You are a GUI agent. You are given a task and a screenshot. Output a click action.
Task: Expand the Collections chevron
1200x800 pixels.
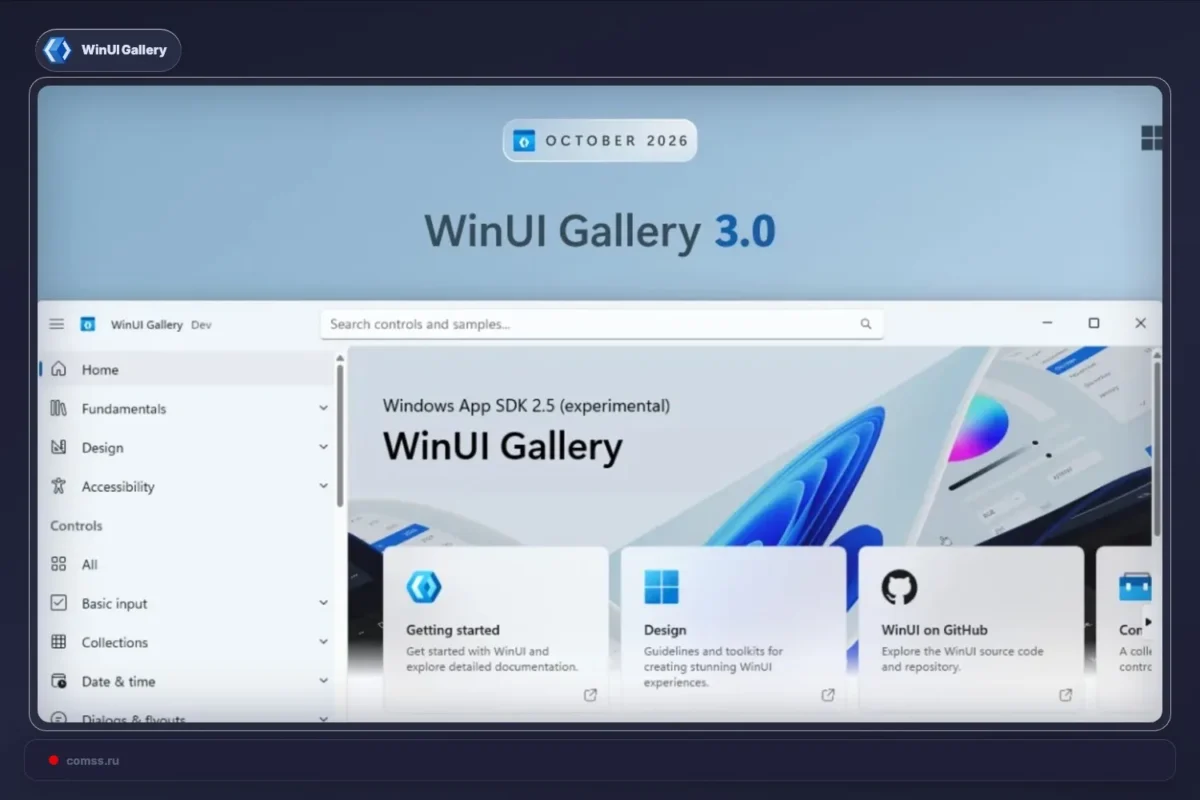tap(323, 642)
